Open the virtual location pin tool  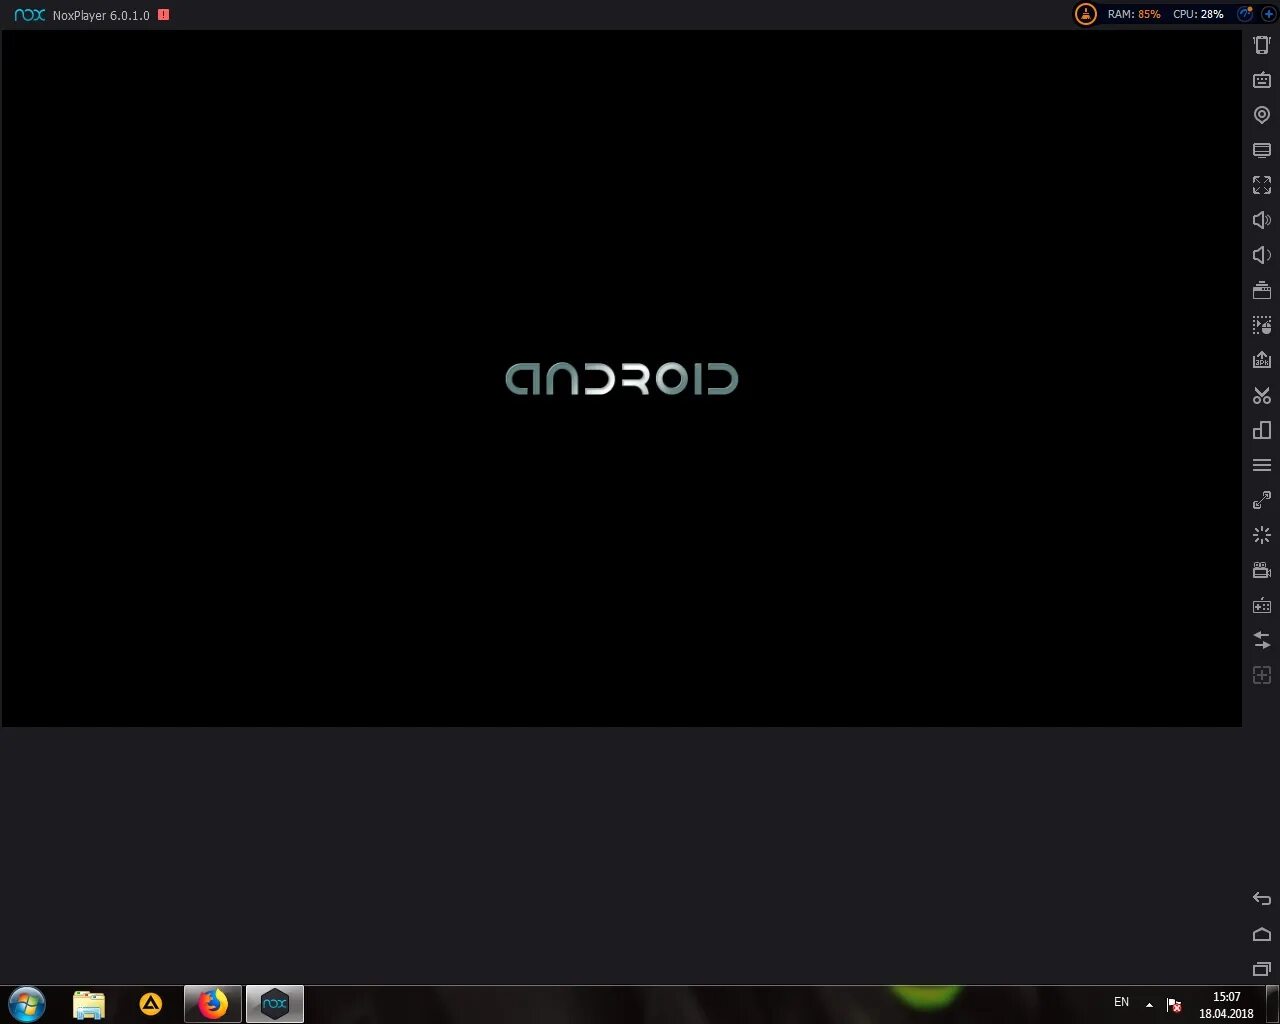click(x=1262, y=115)
